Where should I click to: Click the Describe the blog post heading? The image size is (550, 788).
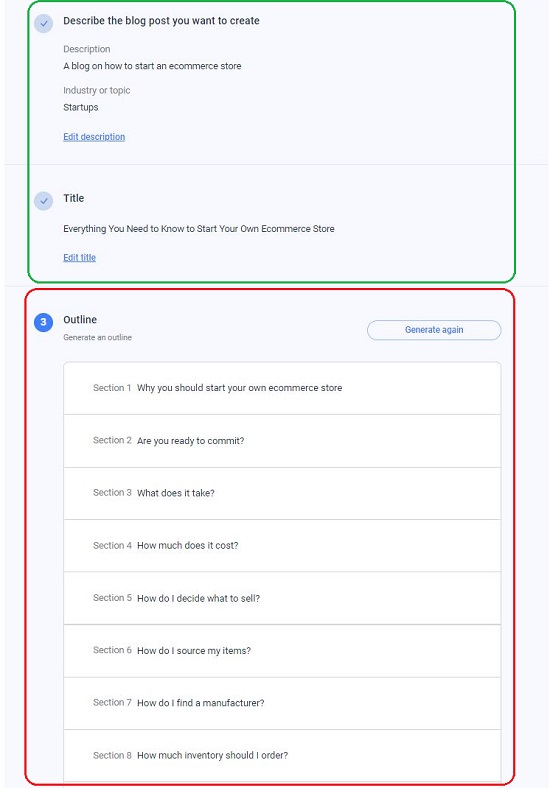161,21
